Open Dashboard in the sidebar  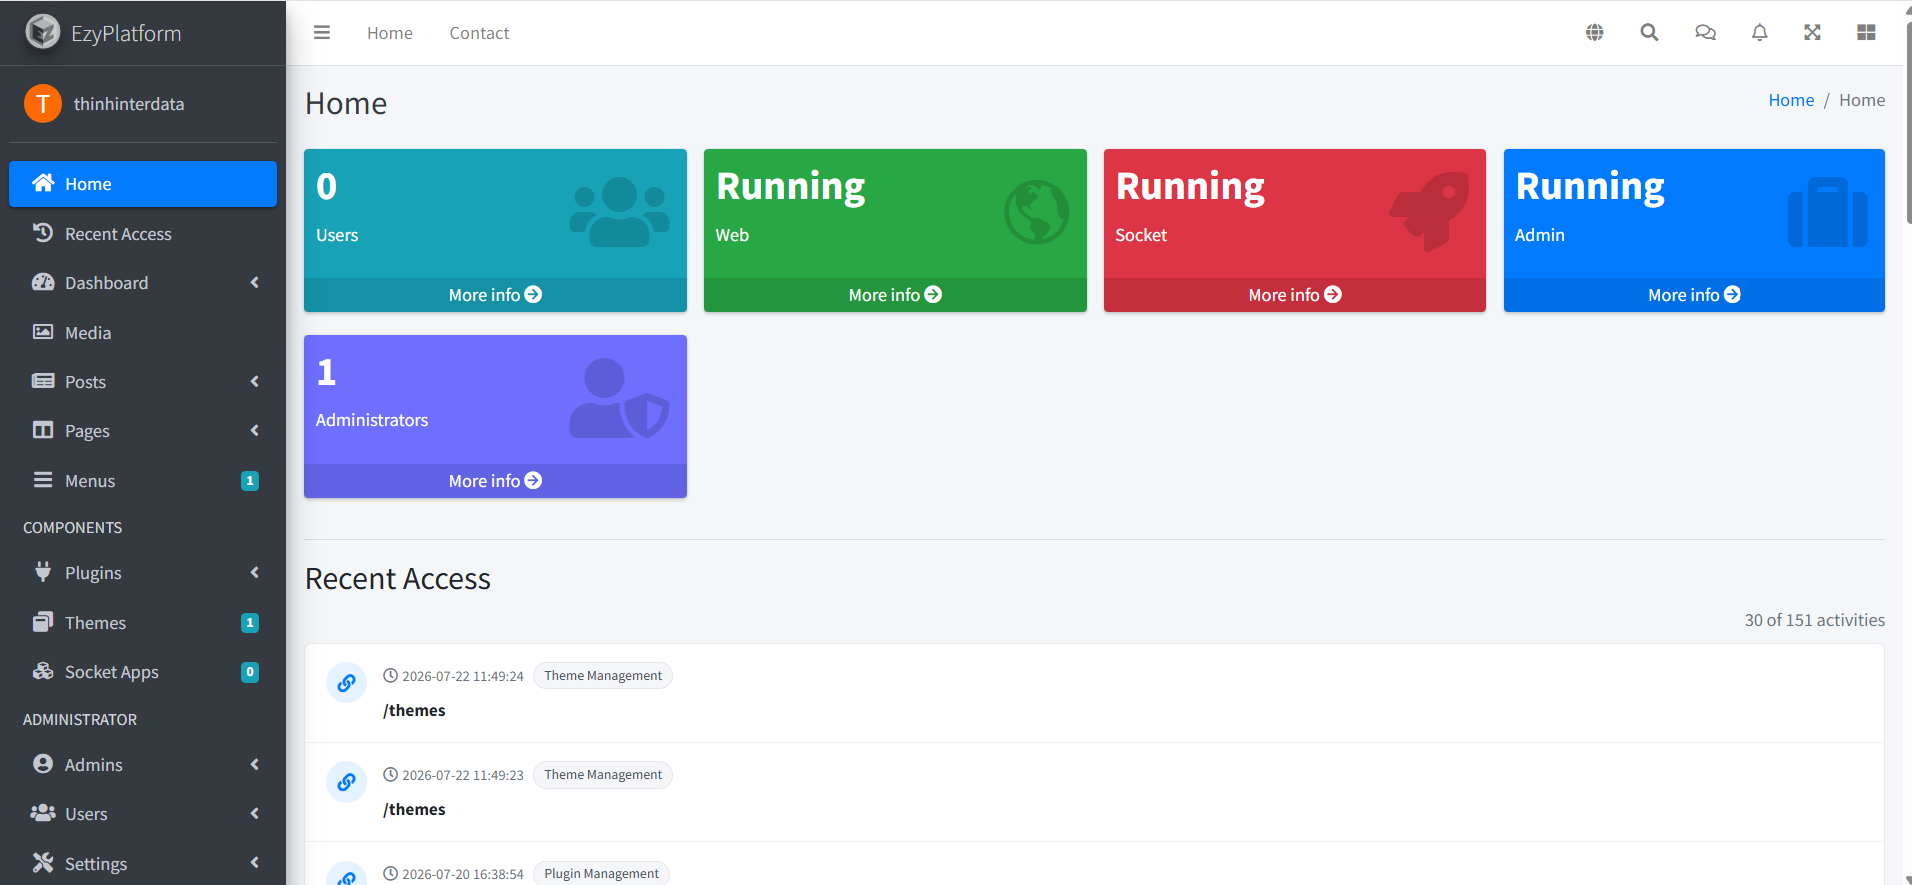[143, 283]
